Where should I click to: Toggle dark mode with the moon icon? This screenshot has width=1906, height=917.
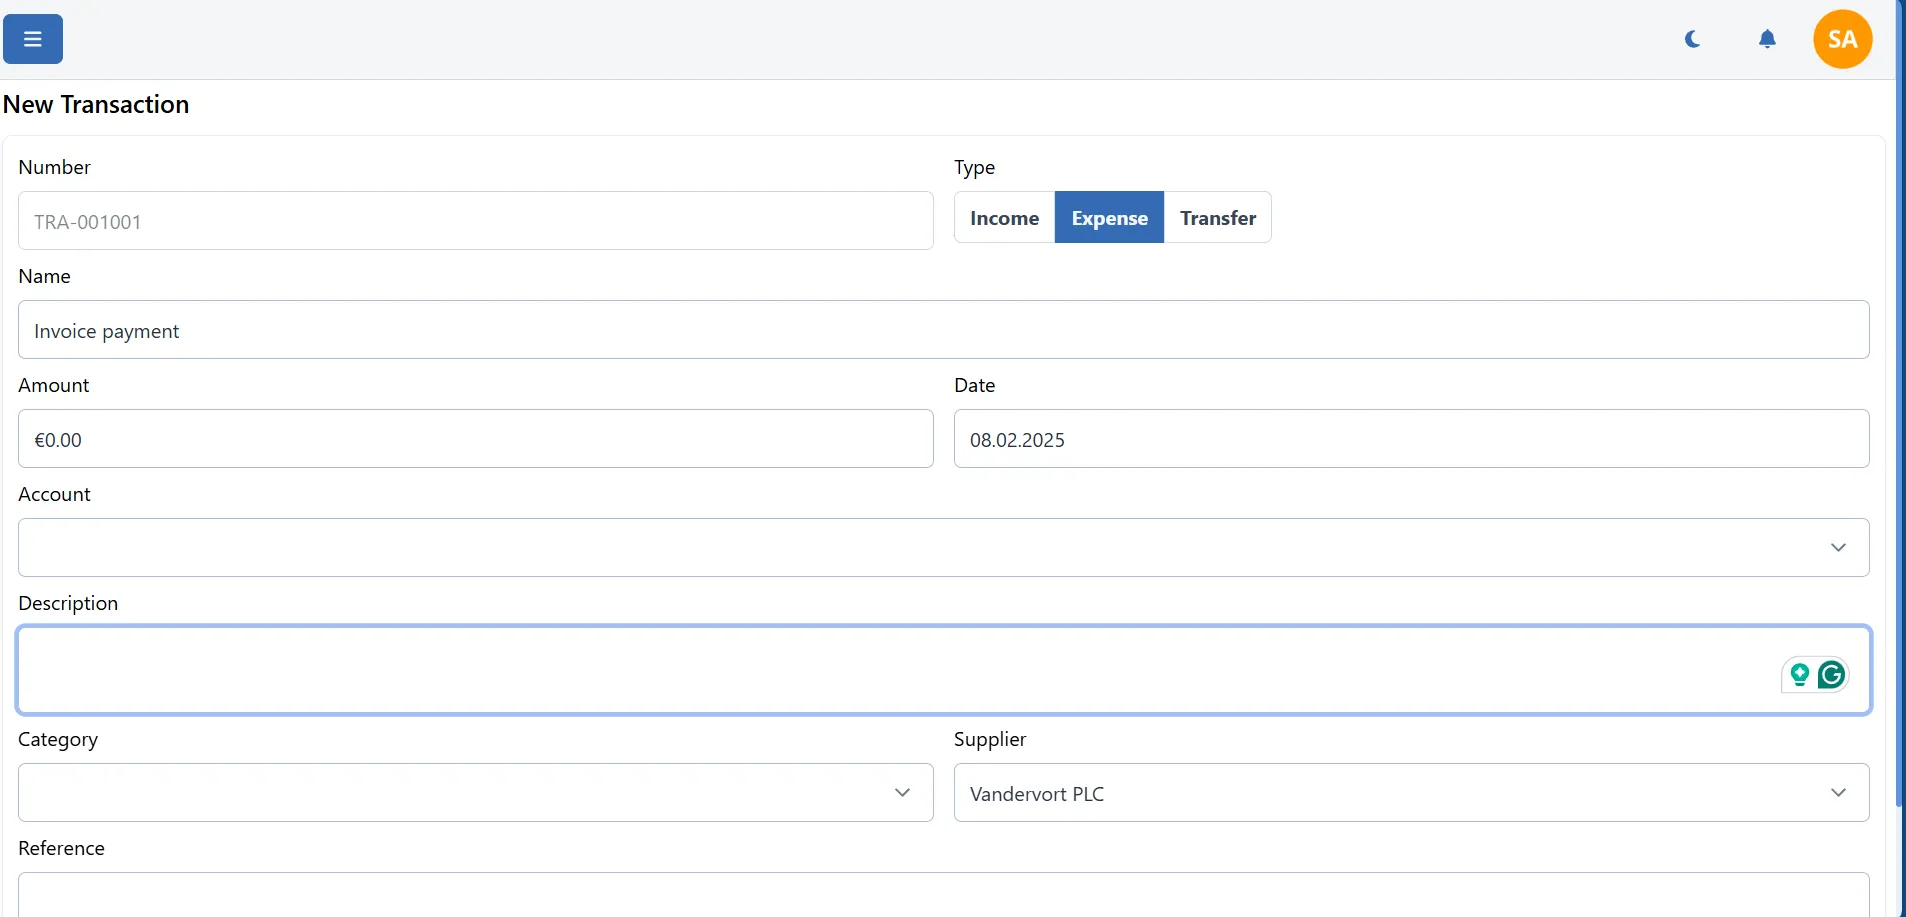[x=1692, y=39]
